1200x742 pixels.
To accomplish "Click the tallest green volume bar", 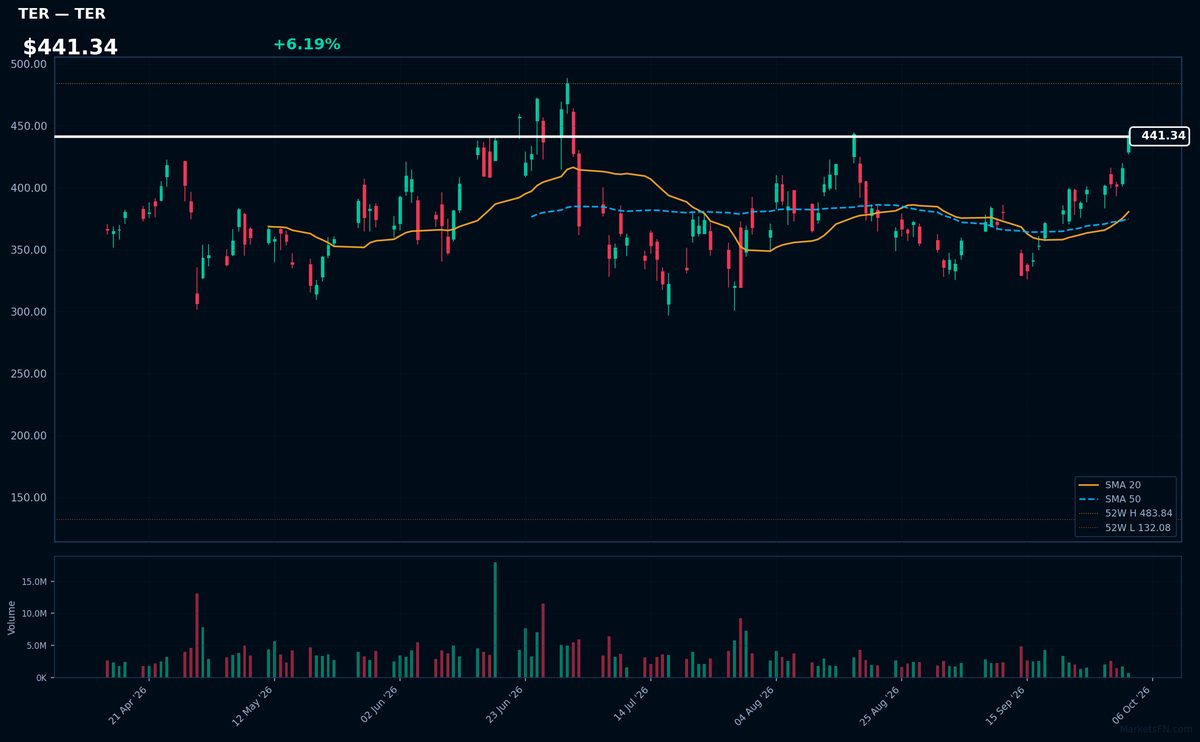I will pyautogui.click(x=495, y=620).
